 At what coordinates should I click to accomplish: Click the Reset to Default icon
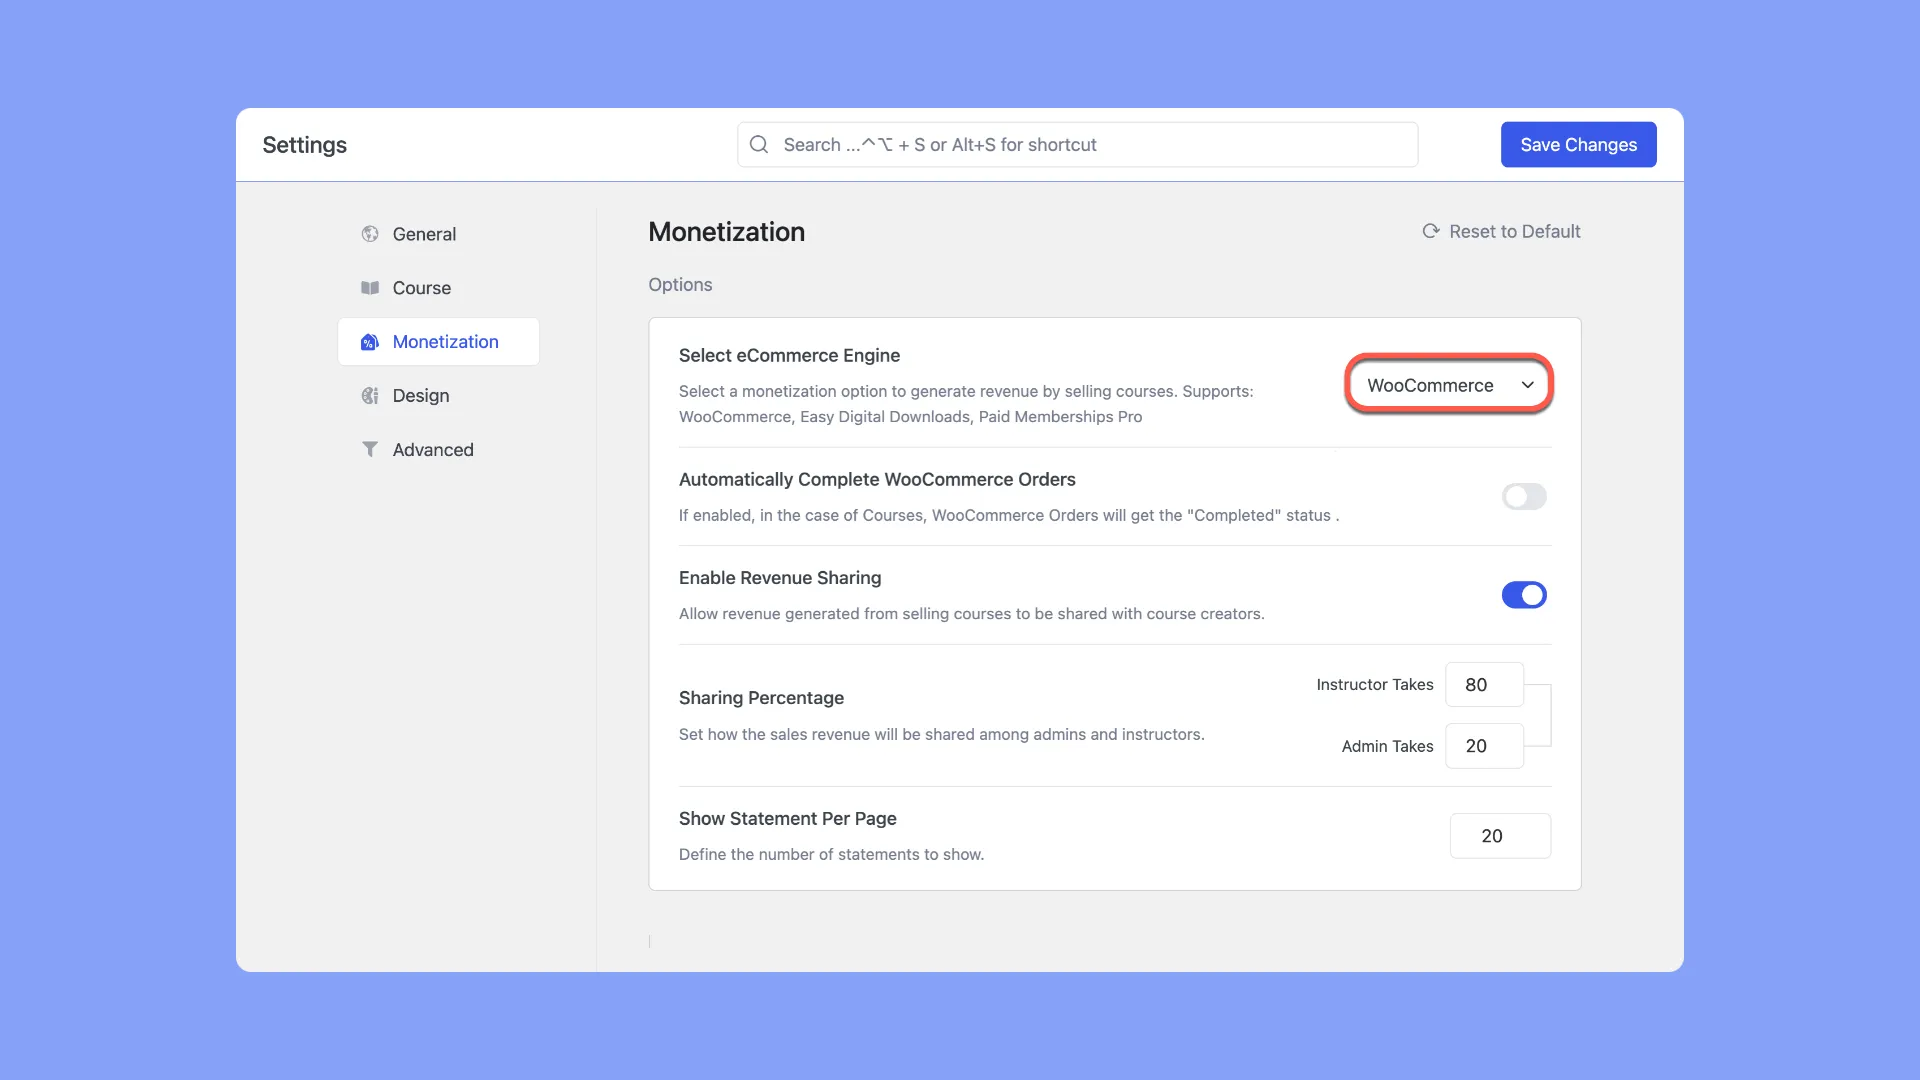(1429, 231)
